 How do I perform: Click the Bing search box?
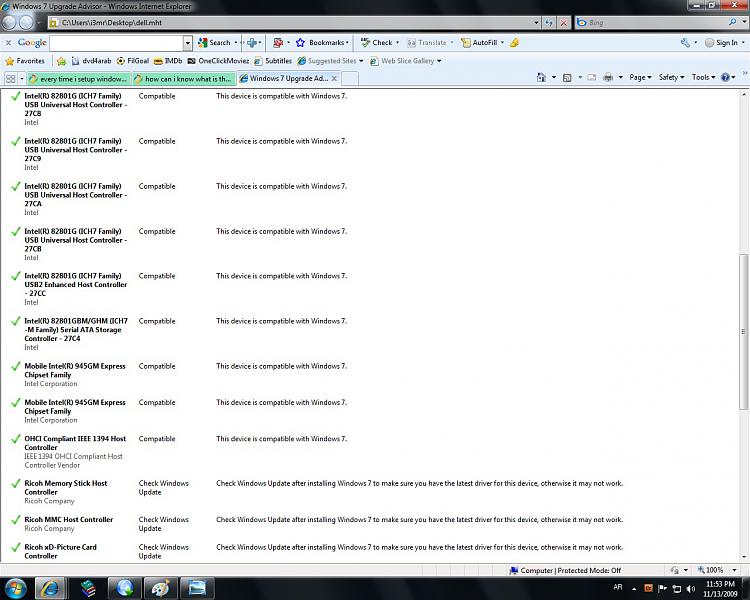click(x=655, y=22)
